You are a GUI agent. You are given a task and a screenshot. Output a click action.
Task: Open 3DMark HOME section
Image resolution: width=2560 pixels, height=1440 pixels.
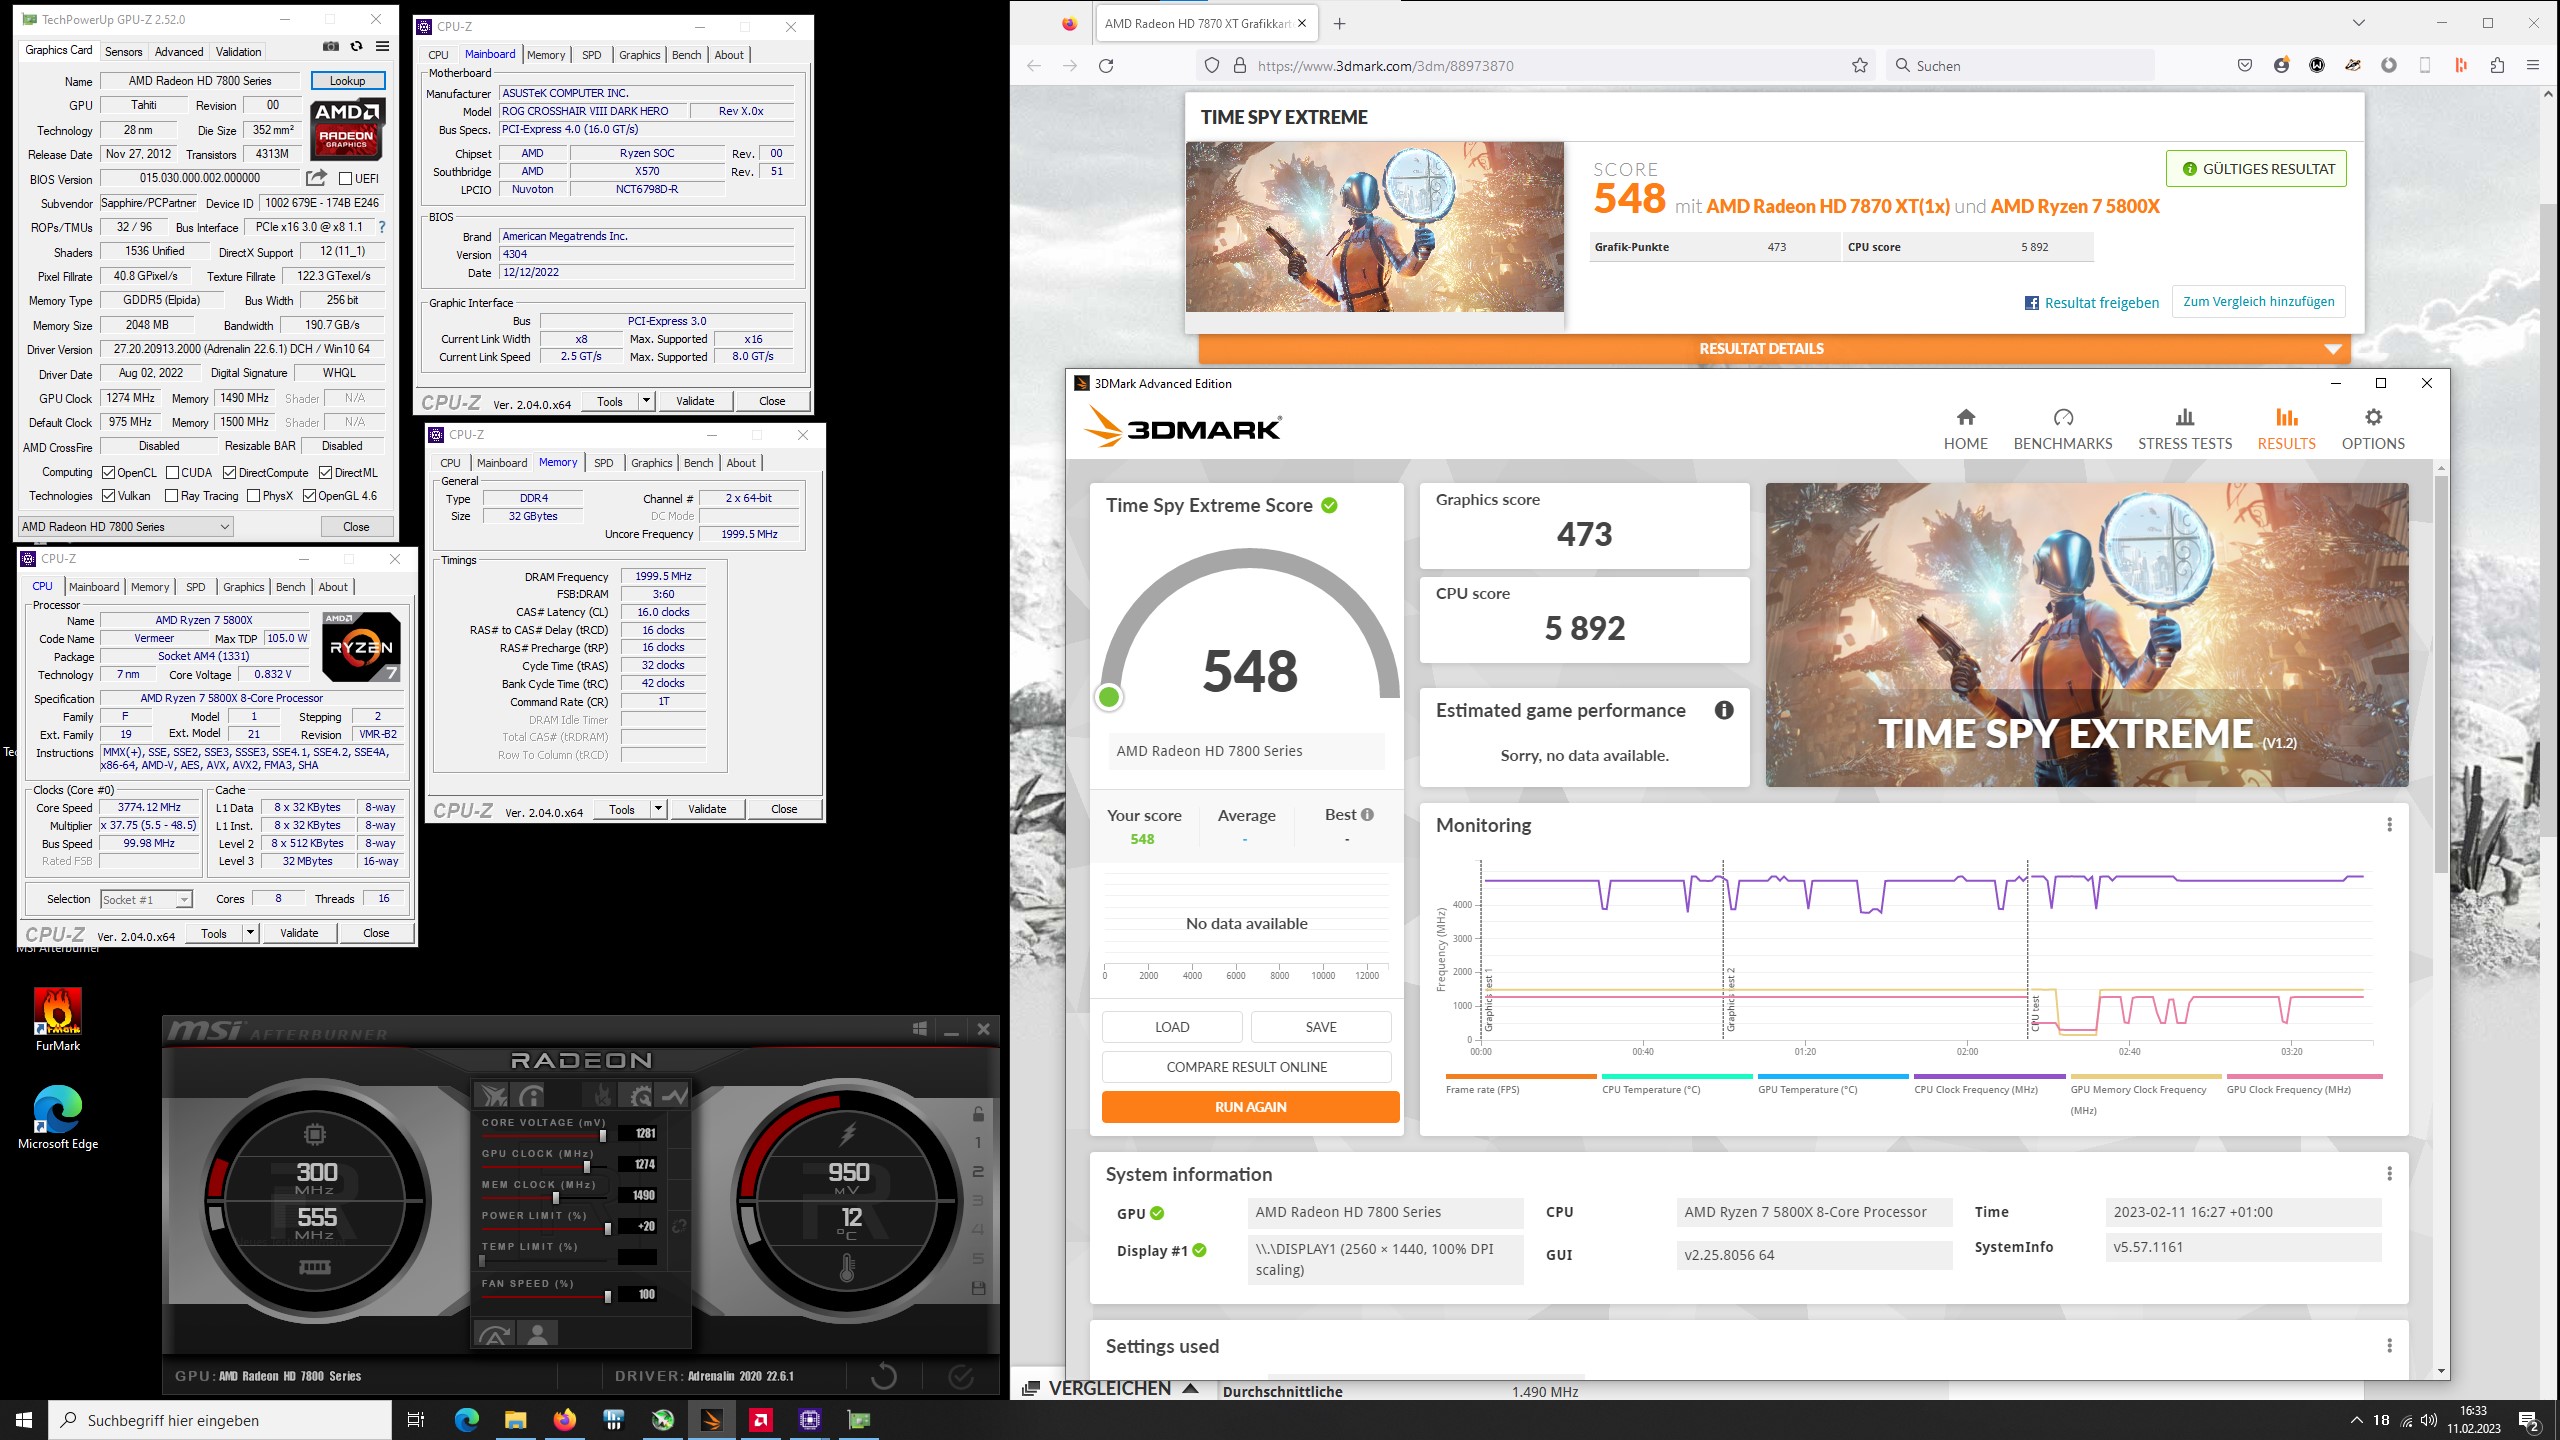1965,429
